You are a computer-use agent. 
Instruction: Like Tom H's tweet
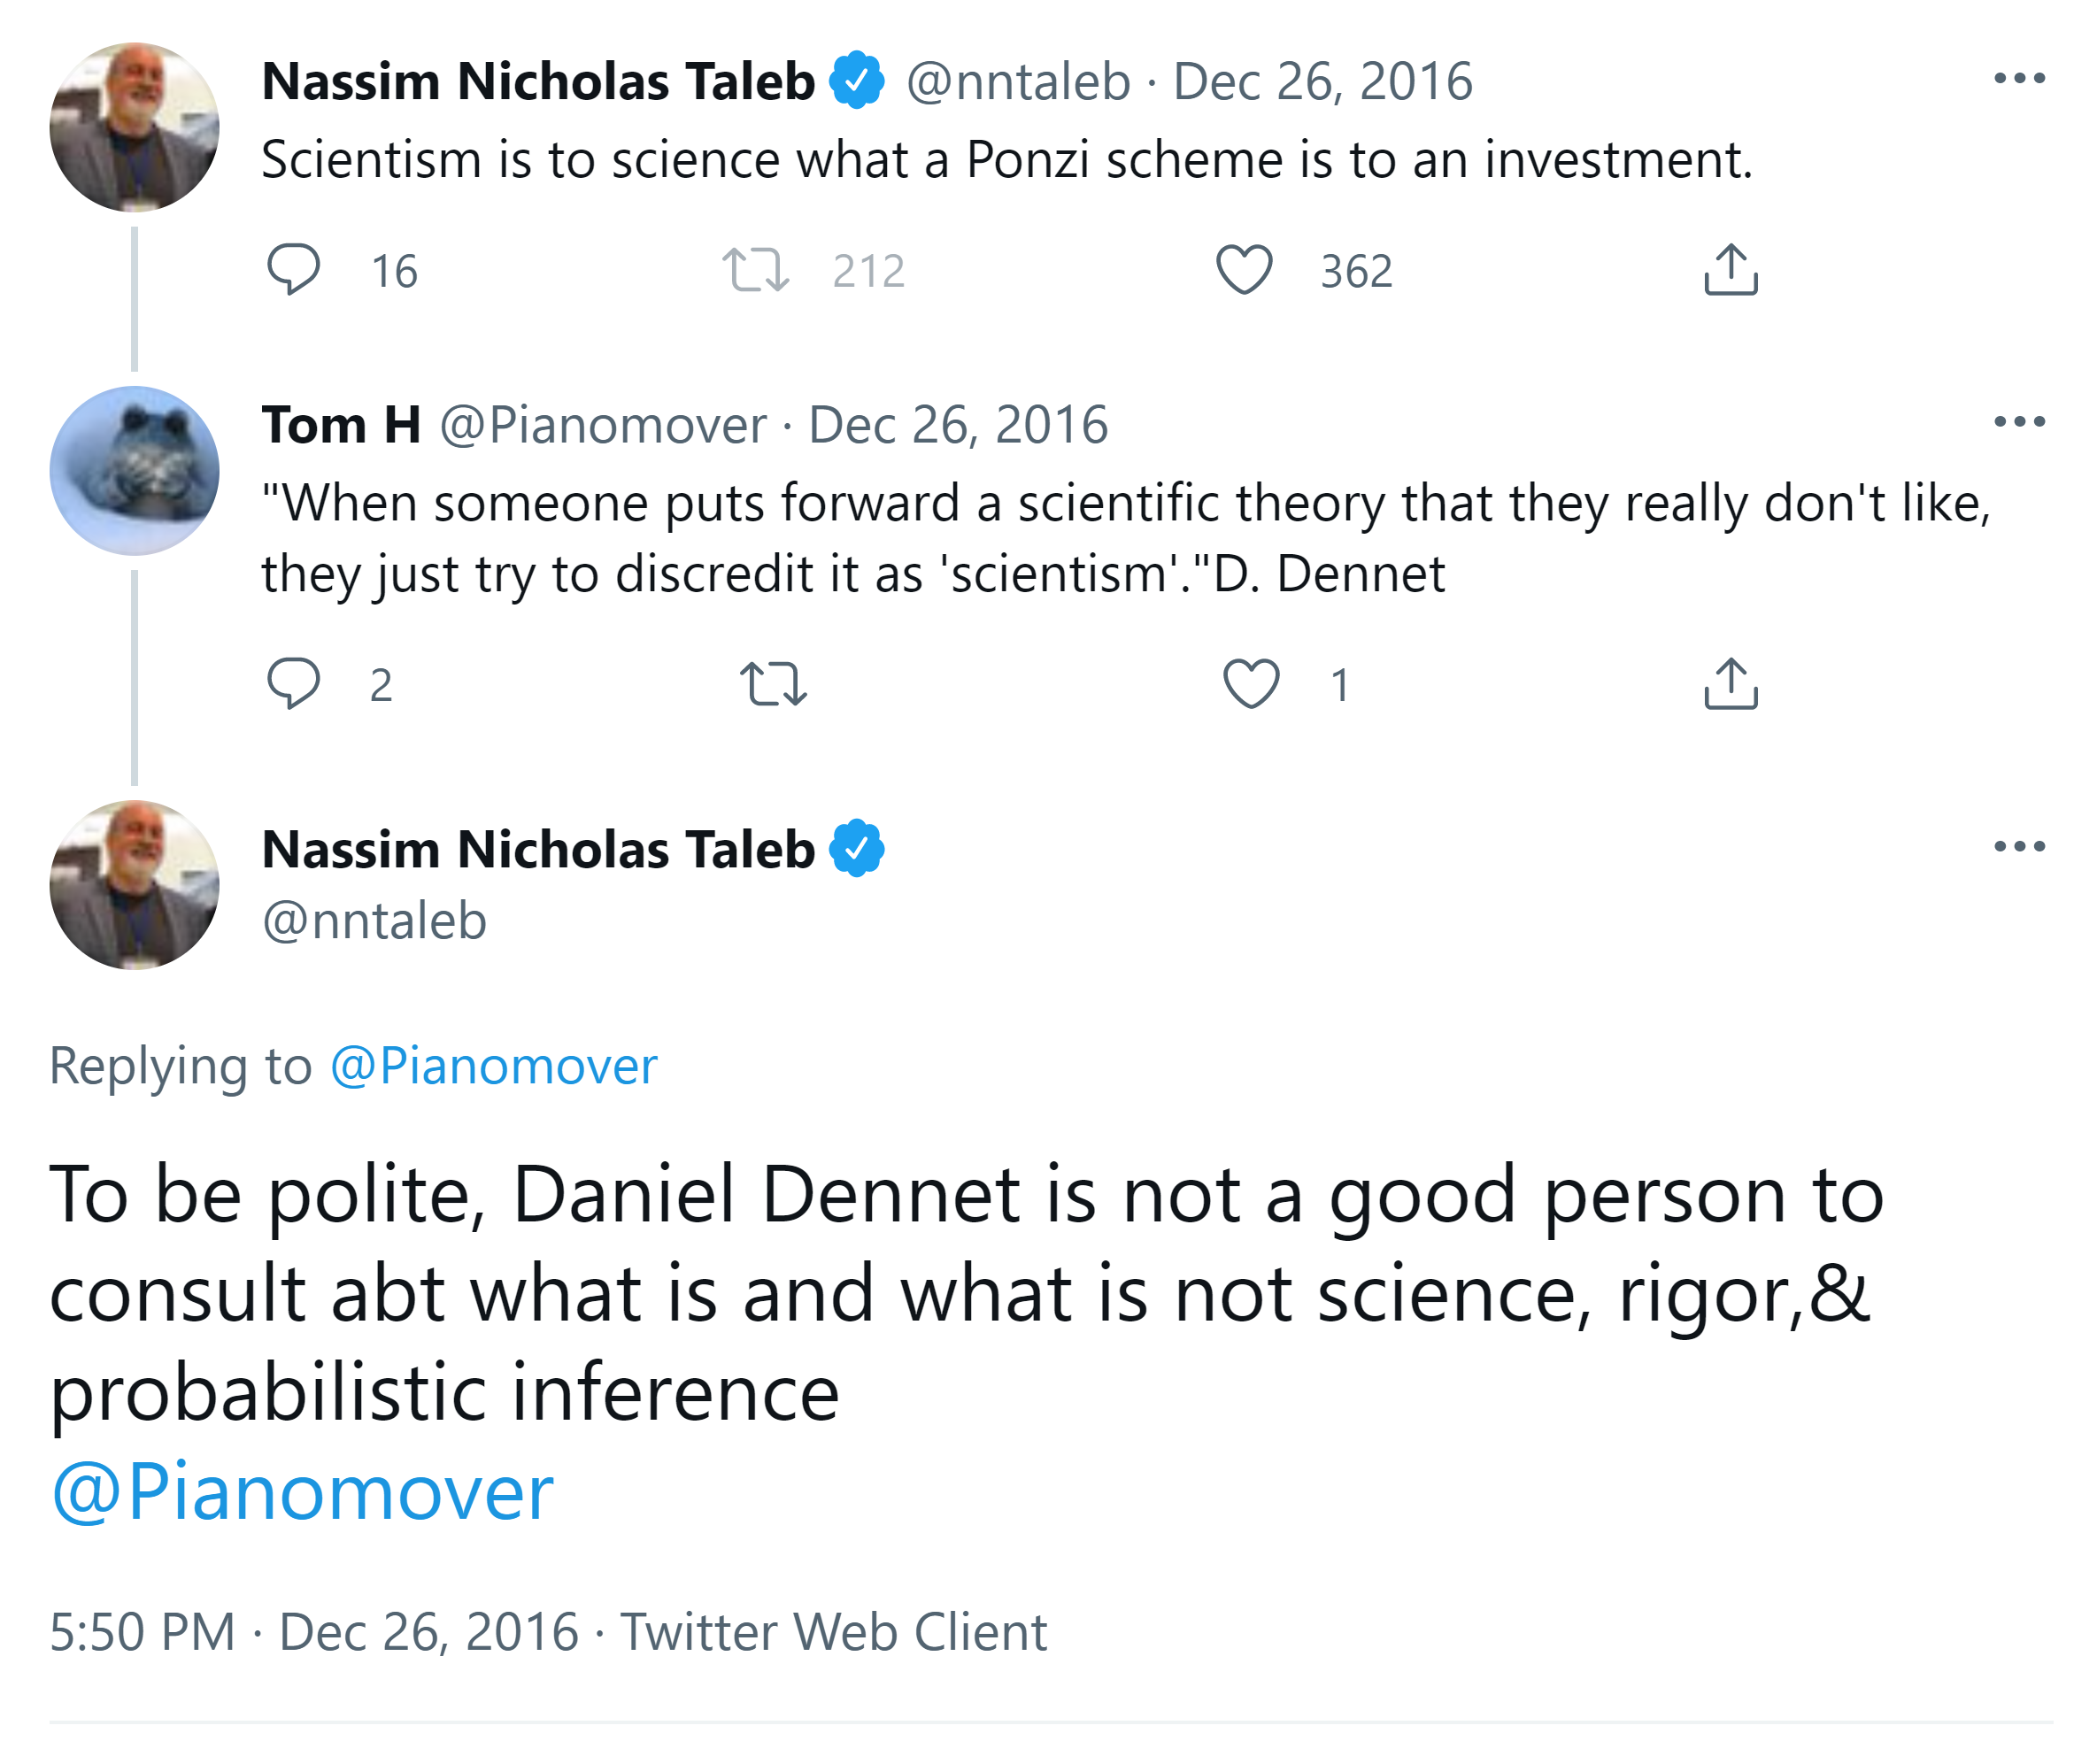click(1251, 684)
